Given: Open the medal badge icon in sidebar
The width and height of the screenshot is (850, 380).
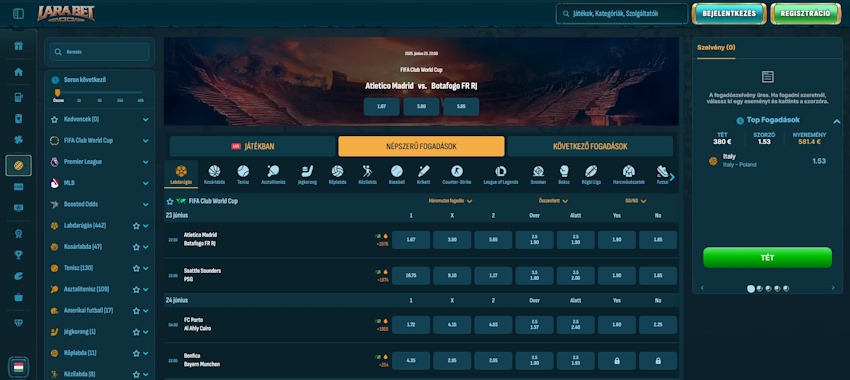Looking at the screenshot, I should (x=18, y=234).
